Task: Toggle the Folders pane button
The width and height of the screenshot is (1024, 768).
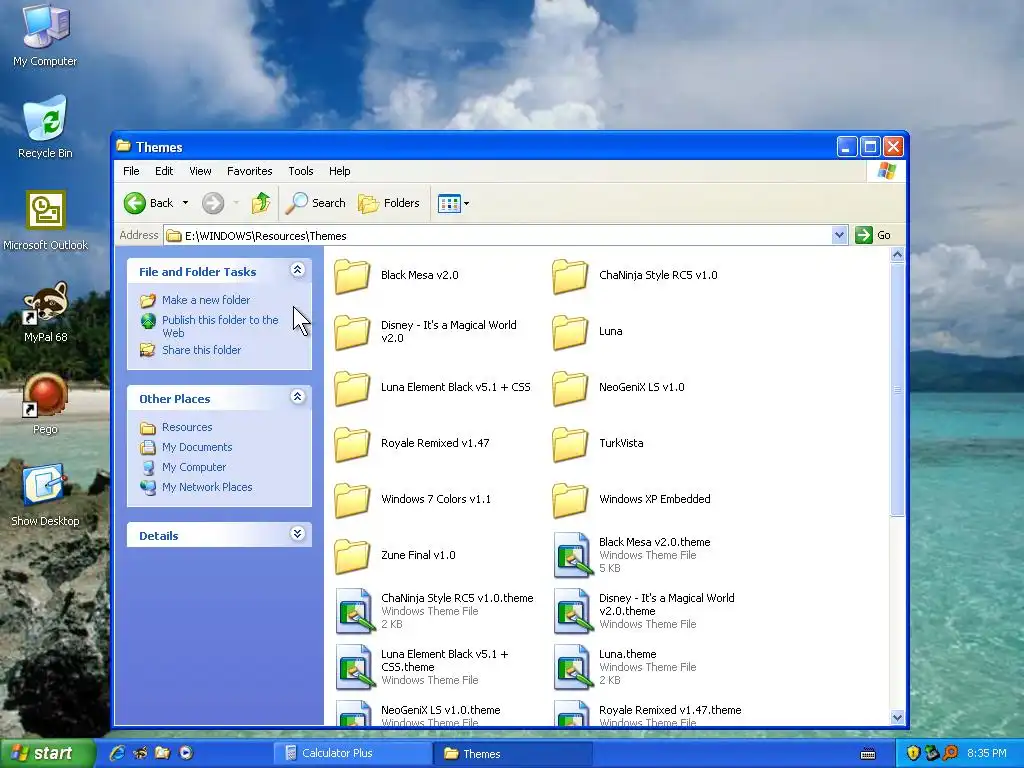Action: [389, 203]
